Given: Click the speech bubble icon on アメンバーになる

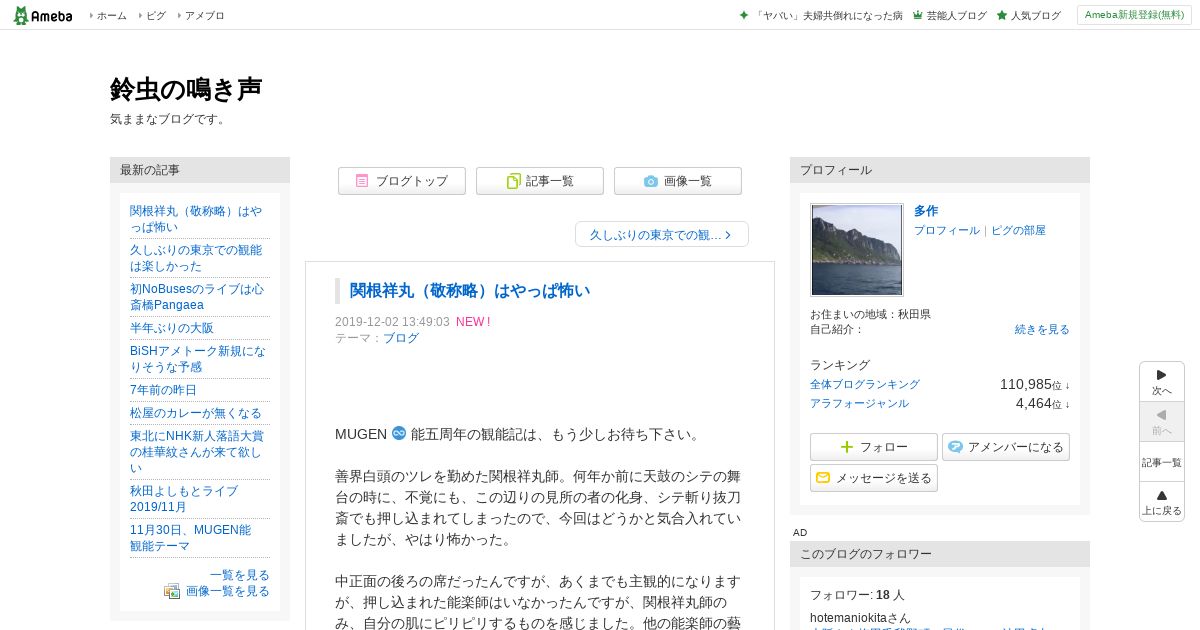Looking at the screenshot, I should (x=956, y=447).
